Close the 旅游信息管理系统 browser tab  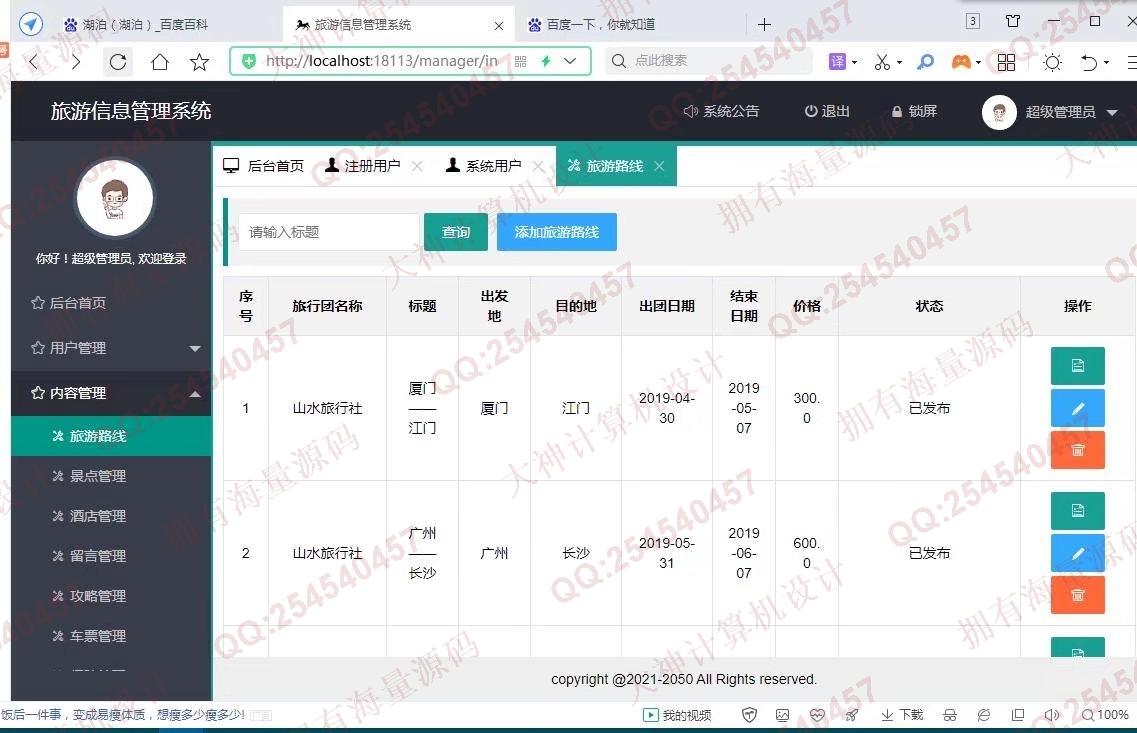pyautogui.click(x=499, y=25)
